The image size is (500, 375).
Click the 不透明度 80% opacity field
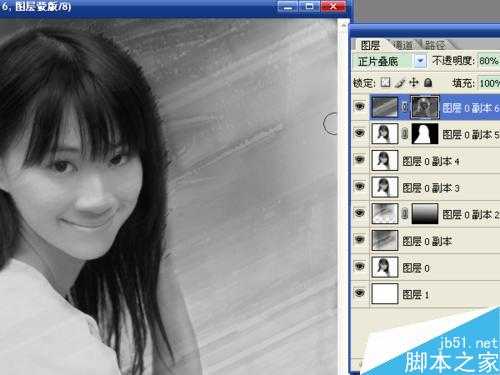[x=489, y=61]
